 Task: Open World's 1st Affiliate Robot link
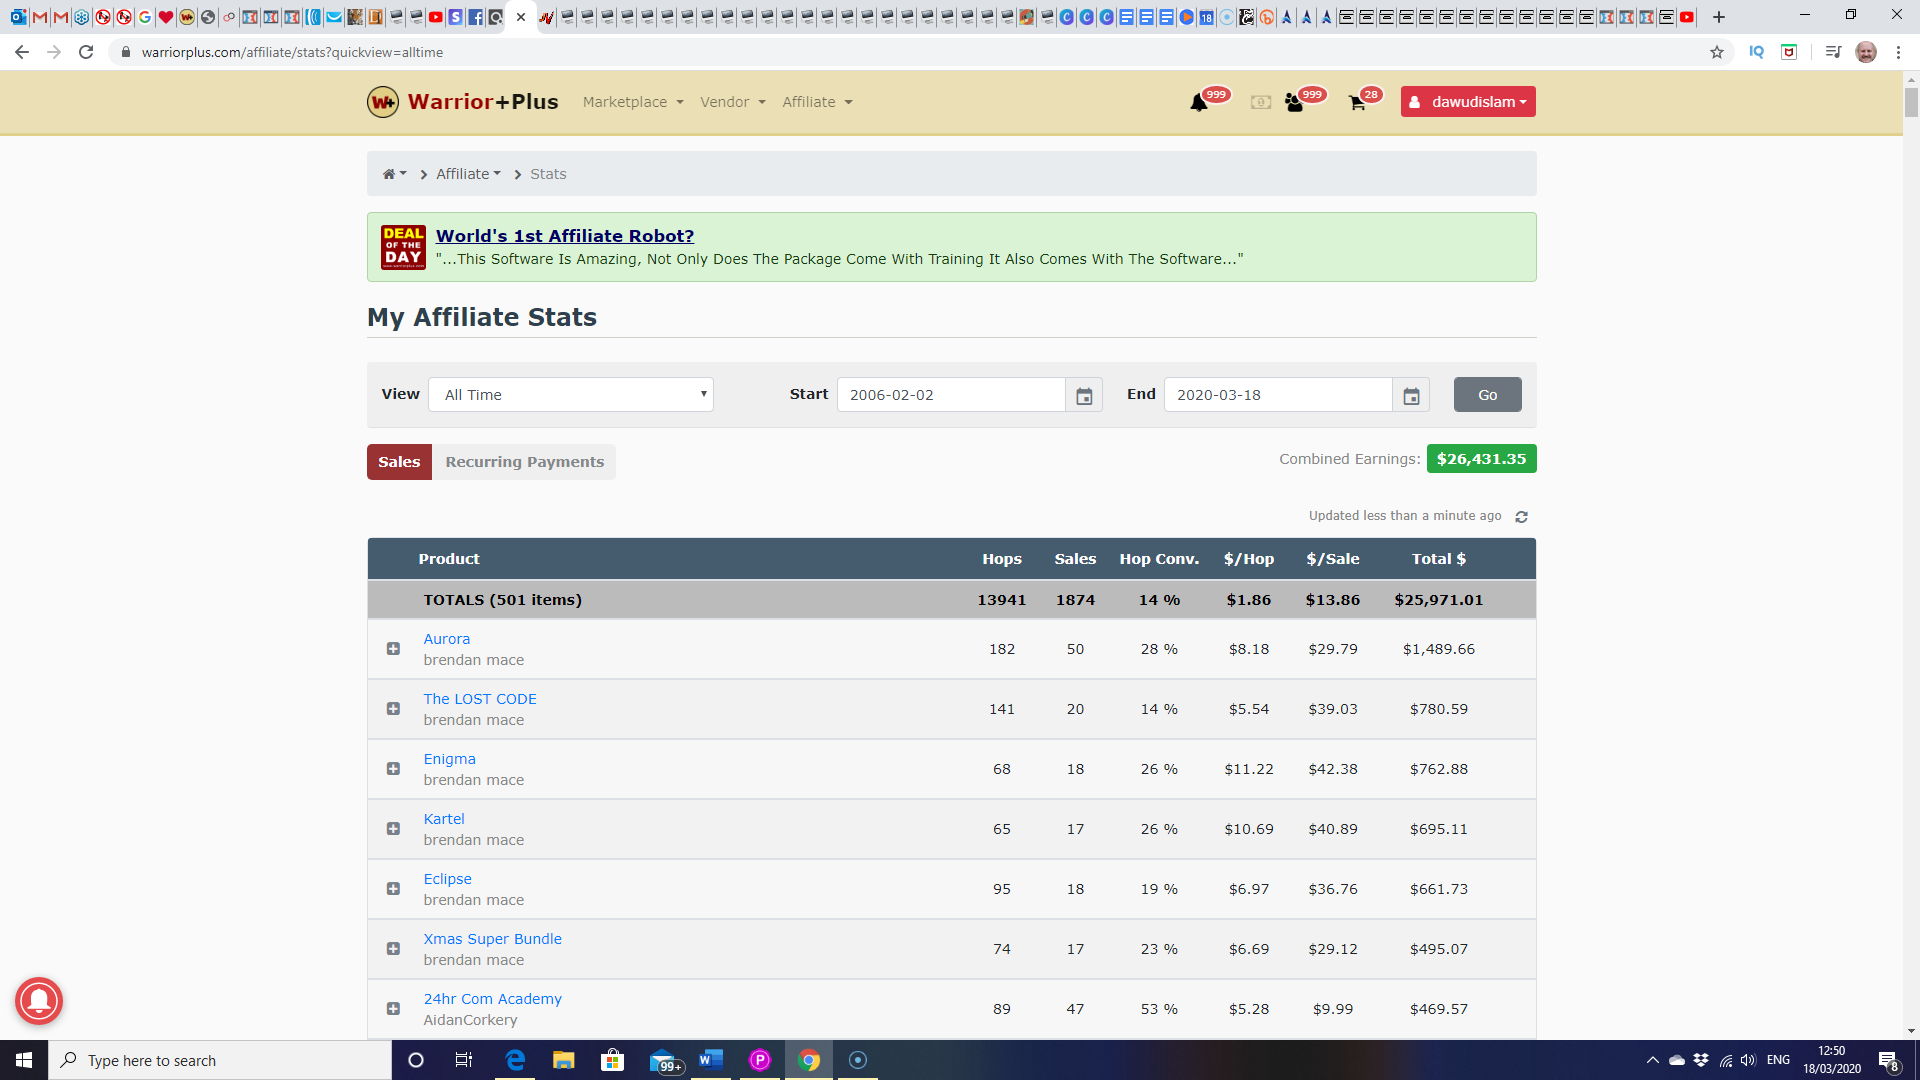564,236
